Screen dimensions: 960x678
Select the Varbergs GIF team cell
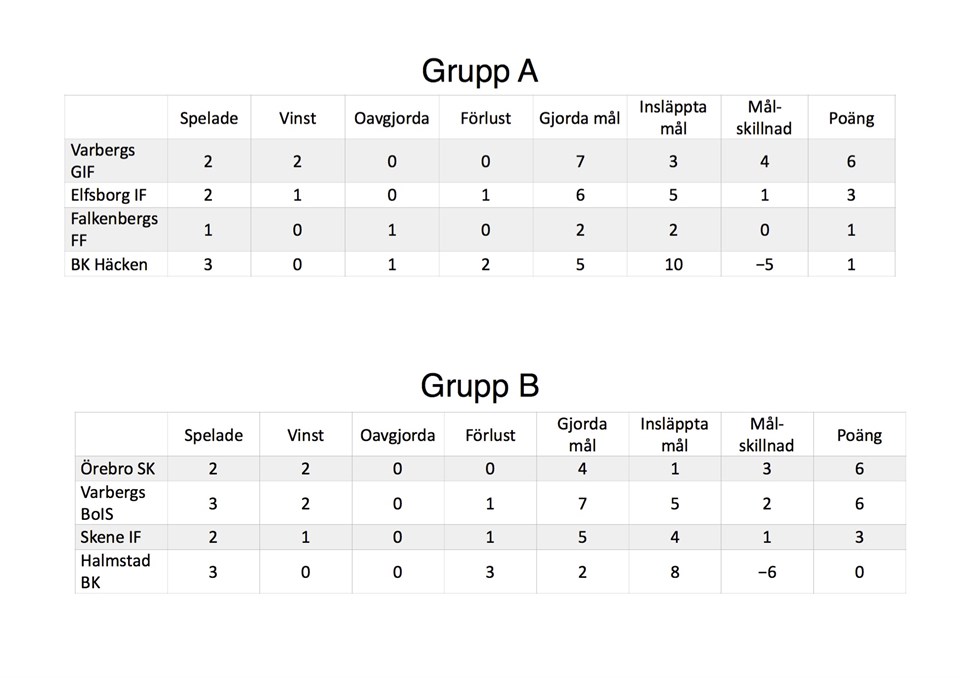coord(102,160)
